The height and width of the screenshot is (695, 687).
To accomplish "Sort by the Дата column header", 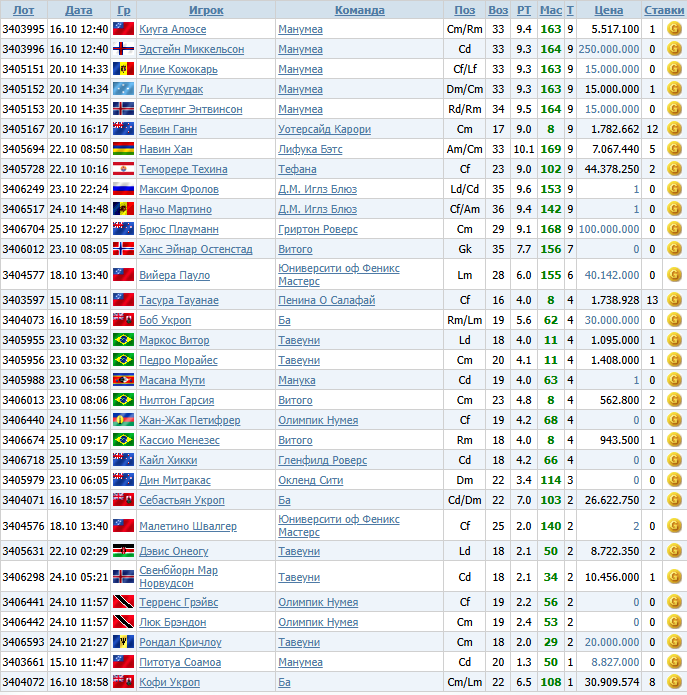I will click(78, 10).
